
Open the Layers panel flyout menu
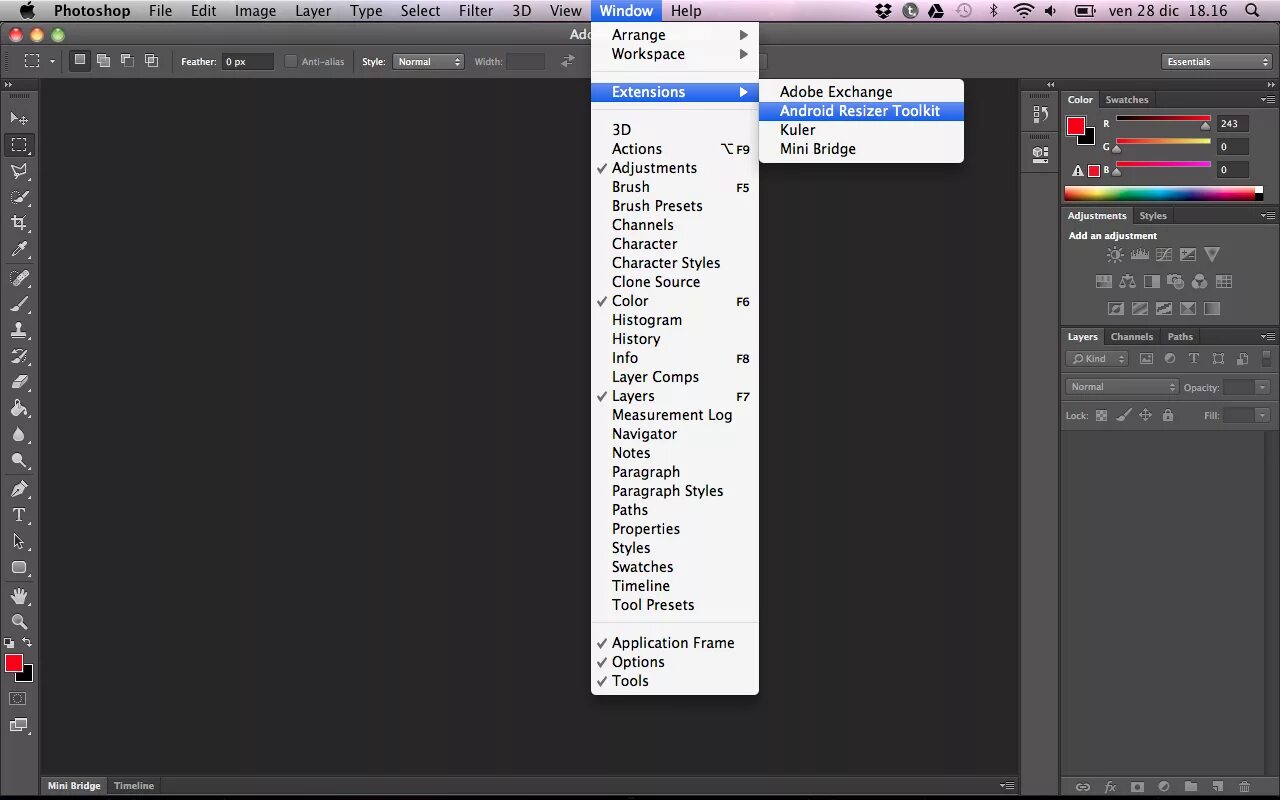pyautogui.click(x=1267, y=337)
